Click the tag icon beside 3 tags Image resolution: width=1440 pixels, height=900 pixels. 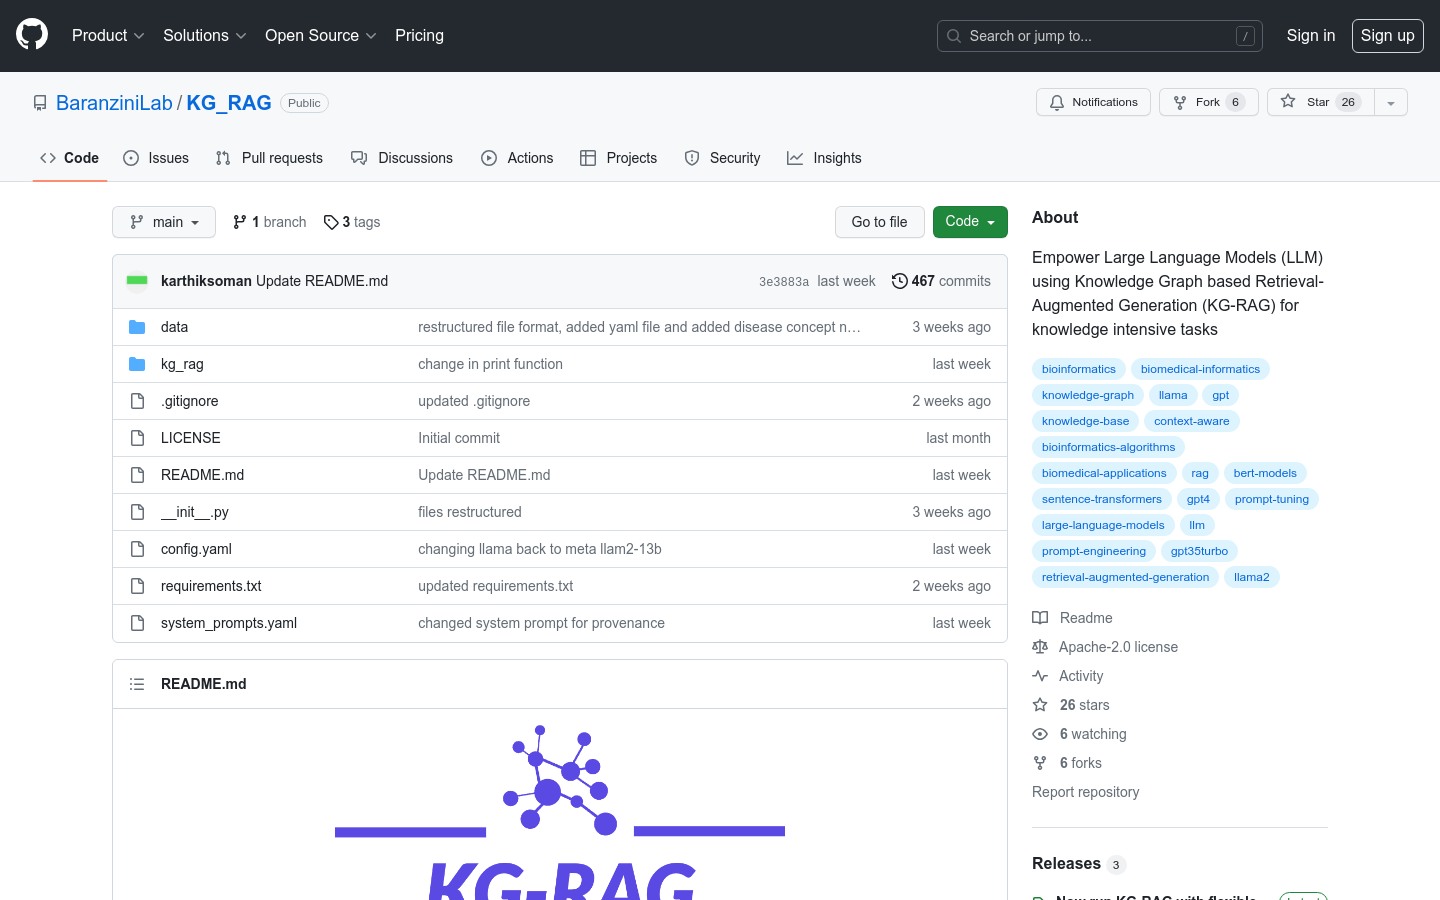(331, 221)
